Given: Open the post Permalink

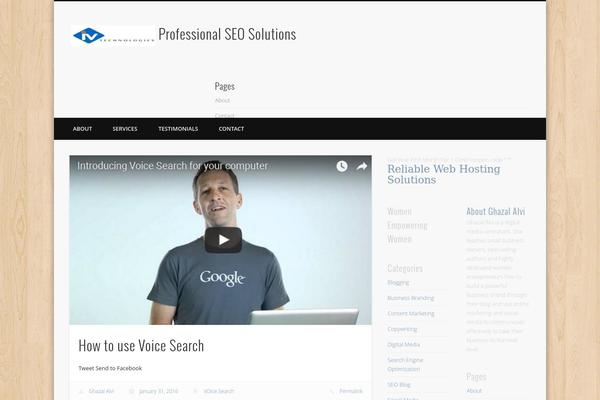Looking at the screenshot, I should click(x=351, y=391).
